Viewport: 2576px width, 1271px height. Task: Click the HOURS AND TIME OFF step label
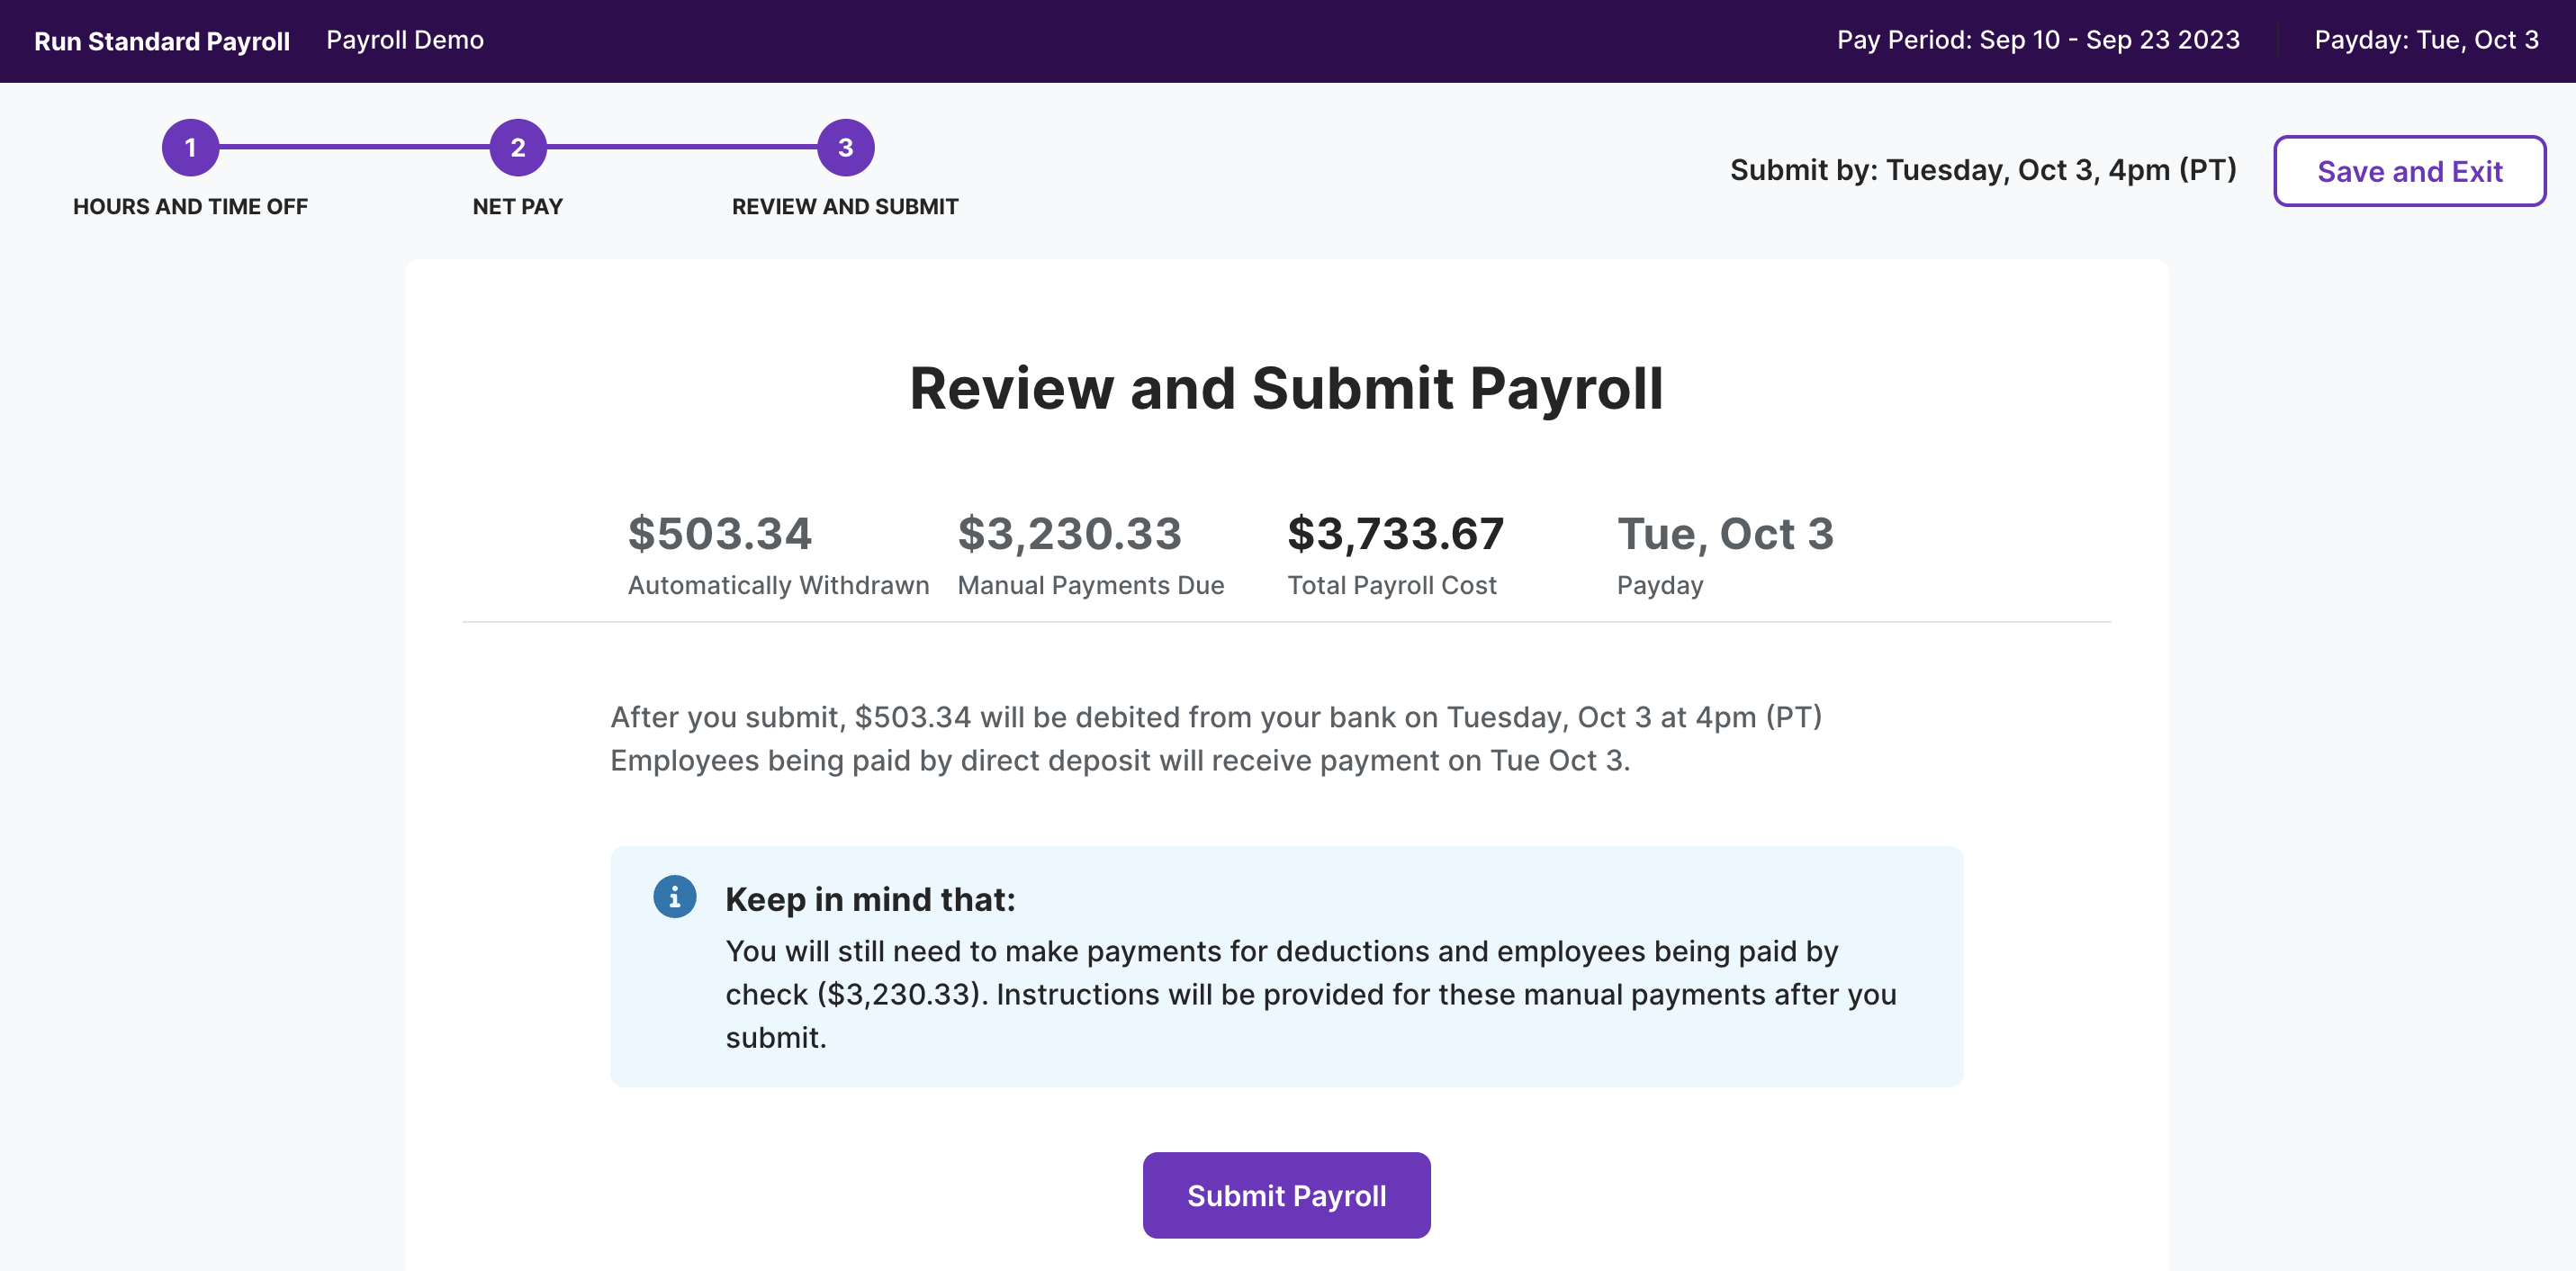point(190,207)
